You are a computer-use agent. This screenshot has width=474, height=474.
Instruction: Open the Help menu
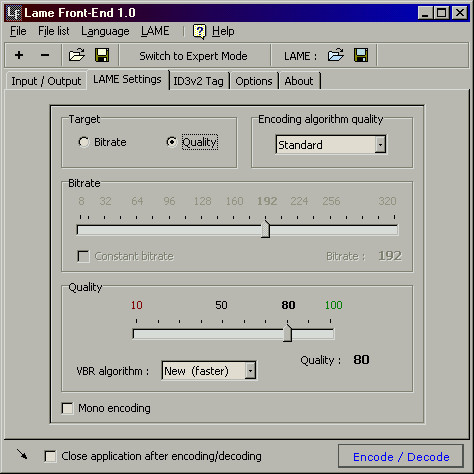tap(223, 31)
